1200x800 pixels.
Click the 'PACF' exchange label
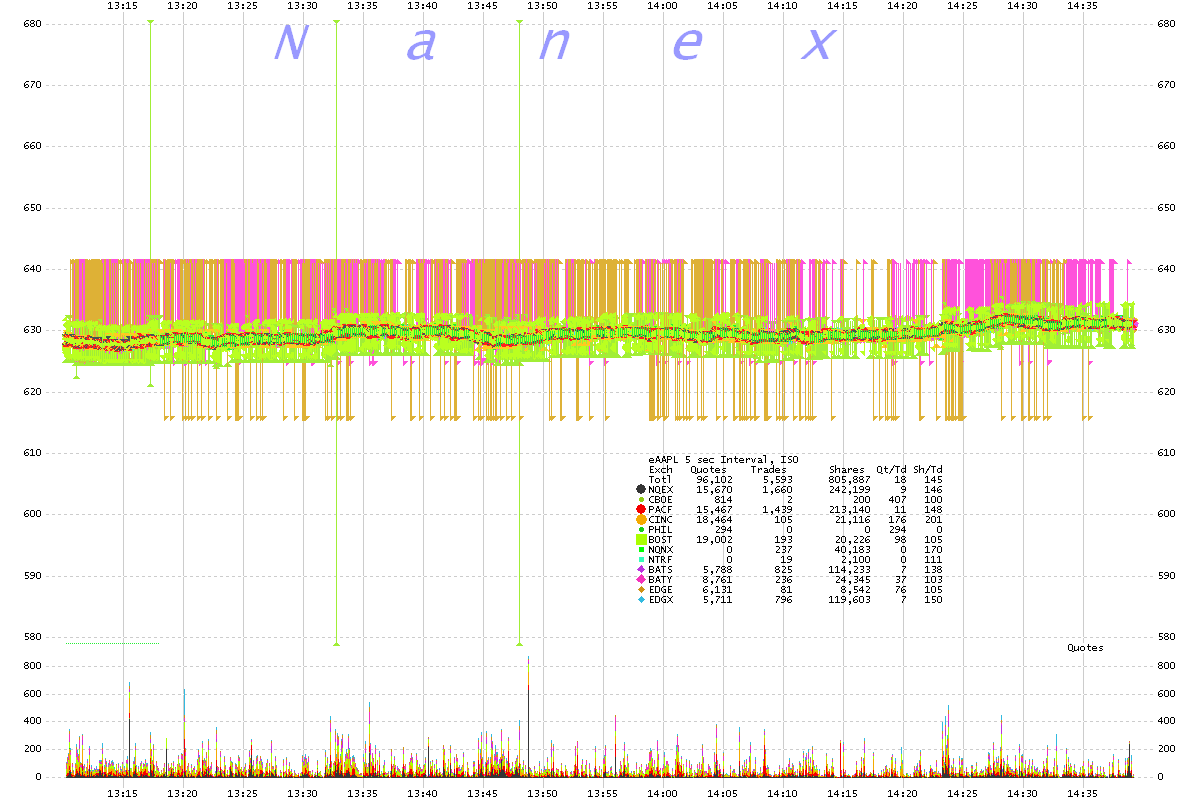(x=661, y=509)
